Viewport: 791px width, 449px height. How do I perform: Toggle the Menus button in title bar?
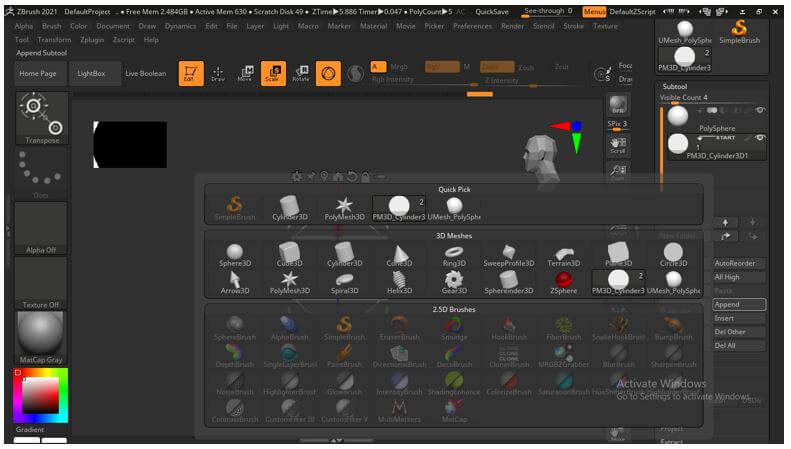(x=594, y=12)
